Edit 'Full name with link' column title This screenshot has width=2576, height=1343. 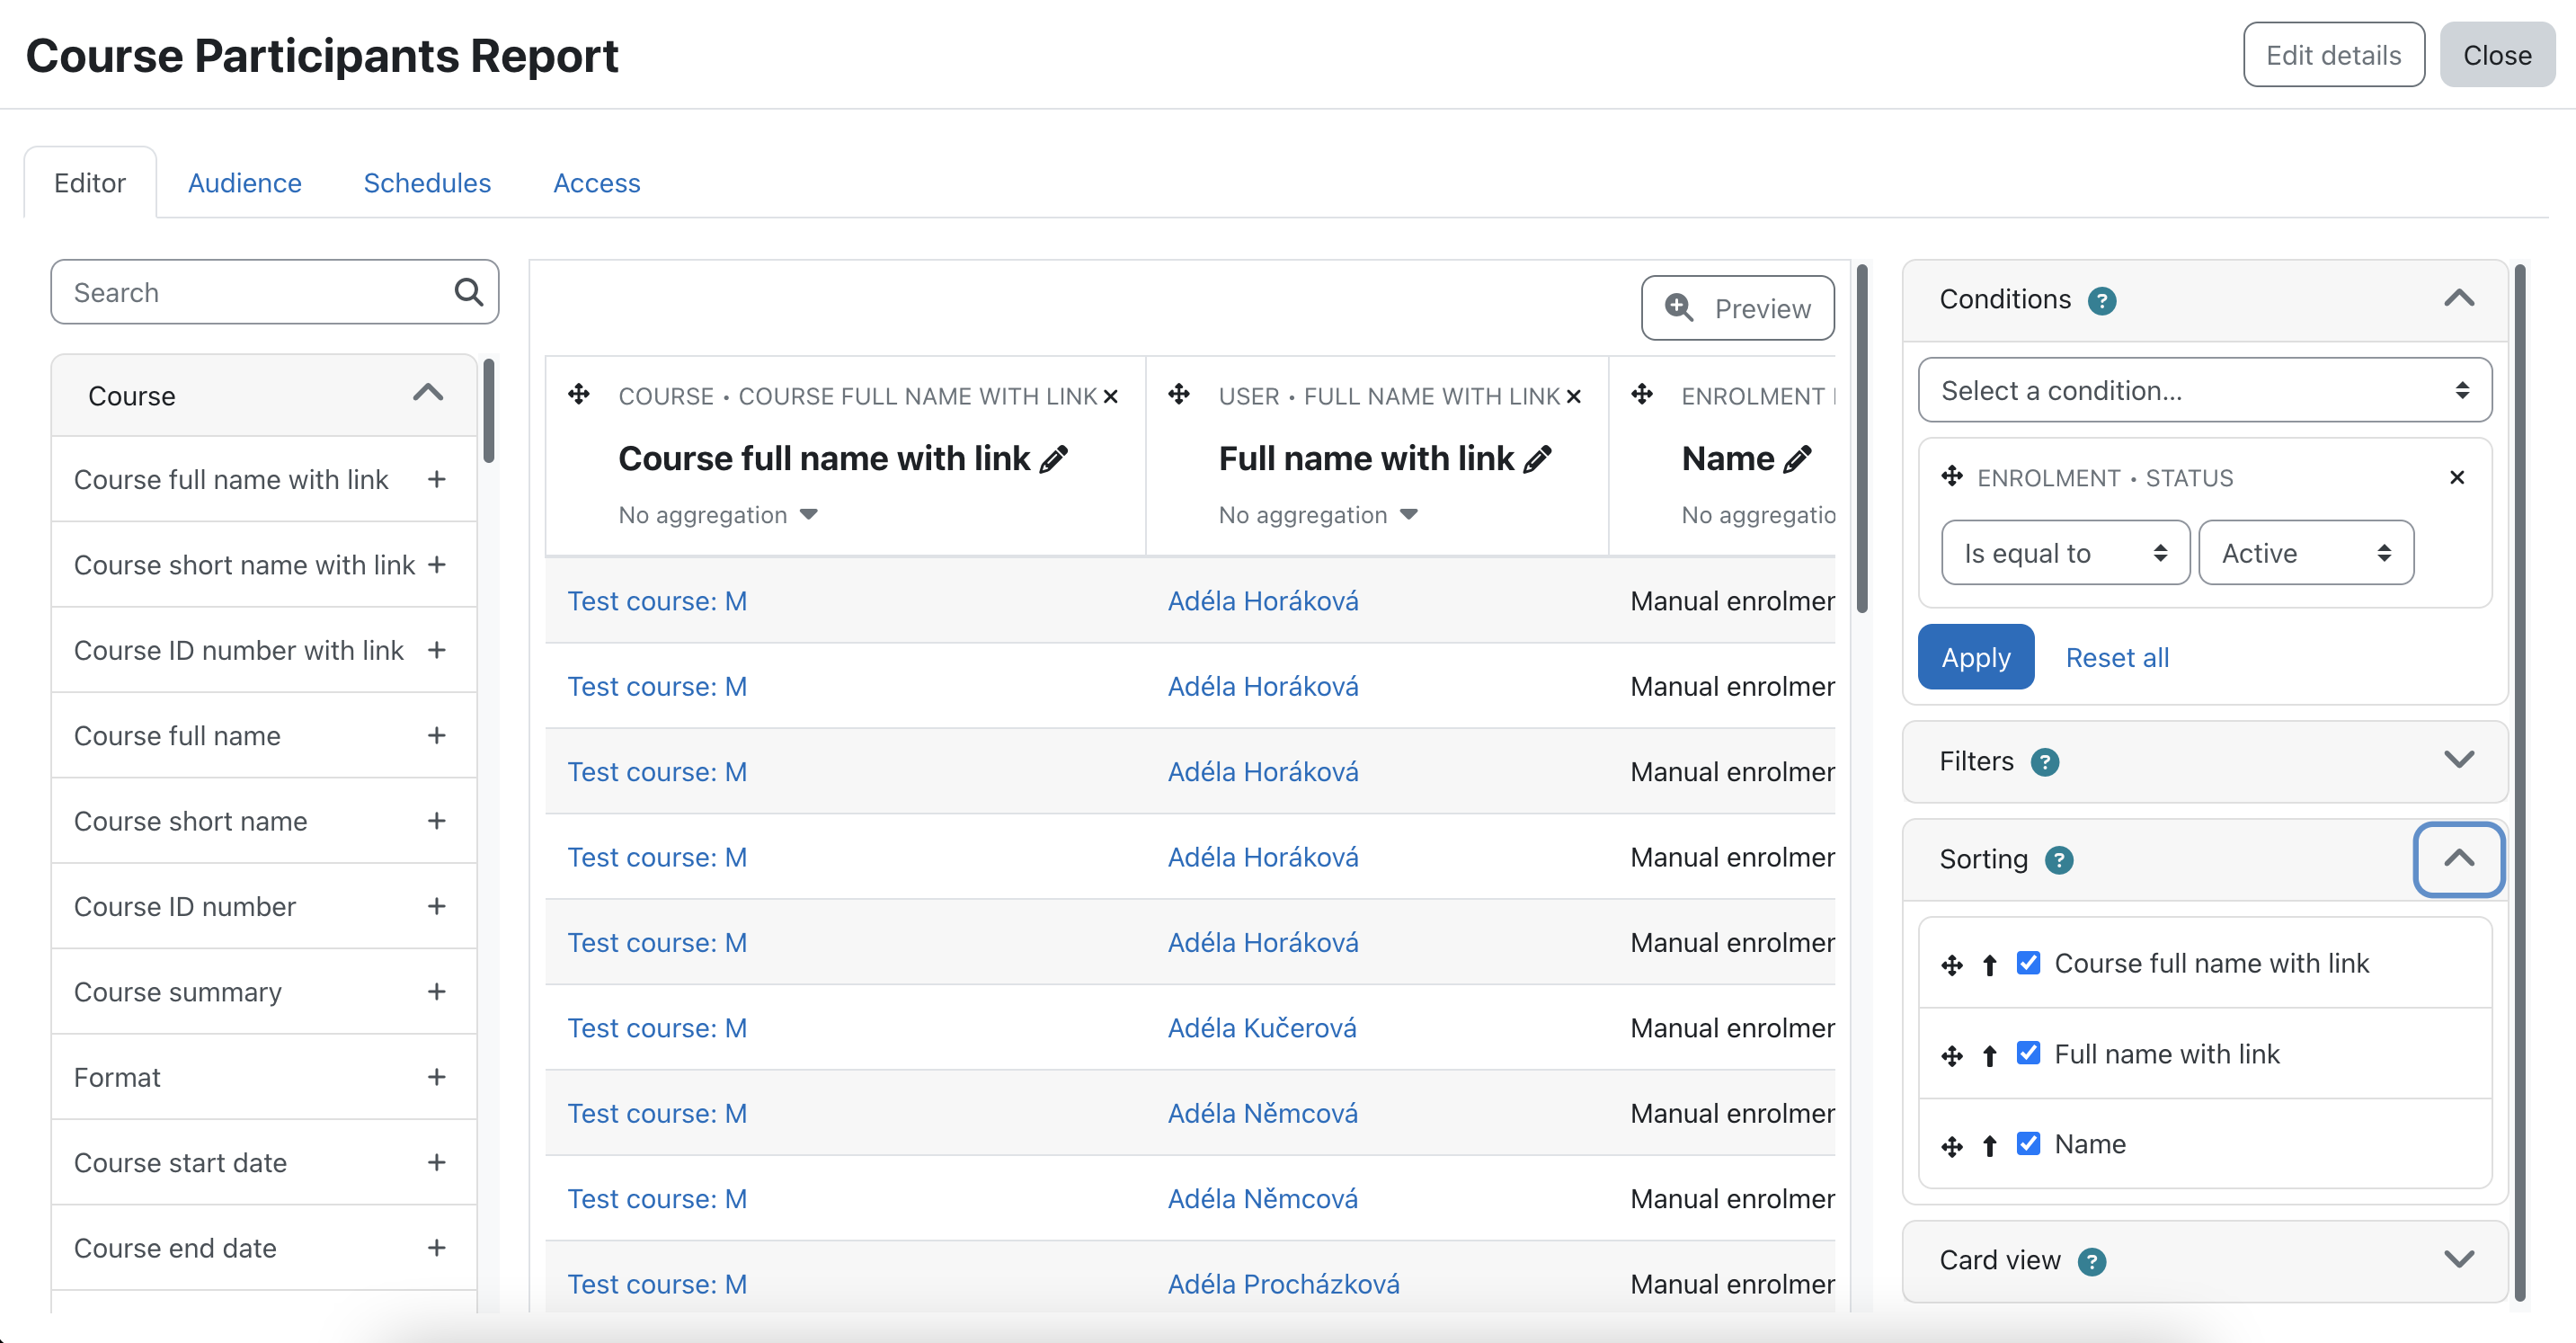click(1538, 459)
